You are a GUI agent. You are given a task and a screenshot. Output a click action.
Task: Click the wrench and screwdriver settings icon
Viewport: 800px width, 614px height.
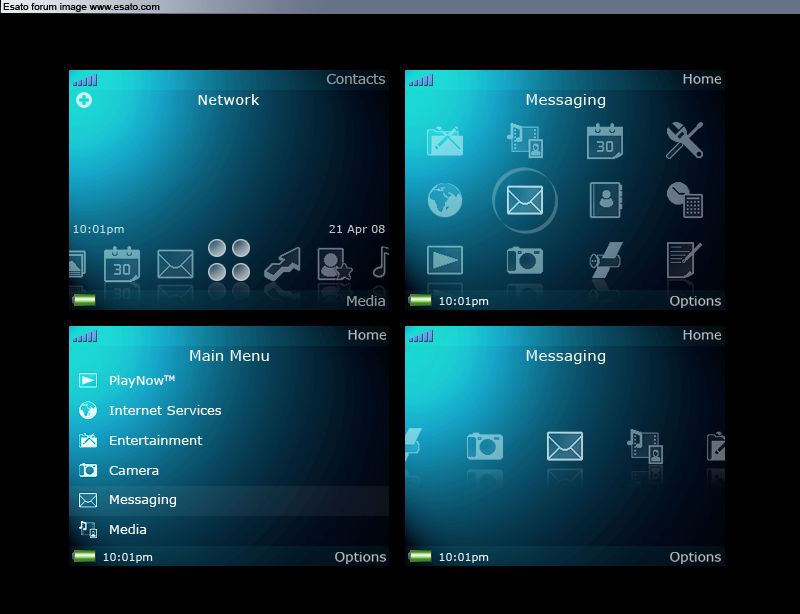pos(685,141)
